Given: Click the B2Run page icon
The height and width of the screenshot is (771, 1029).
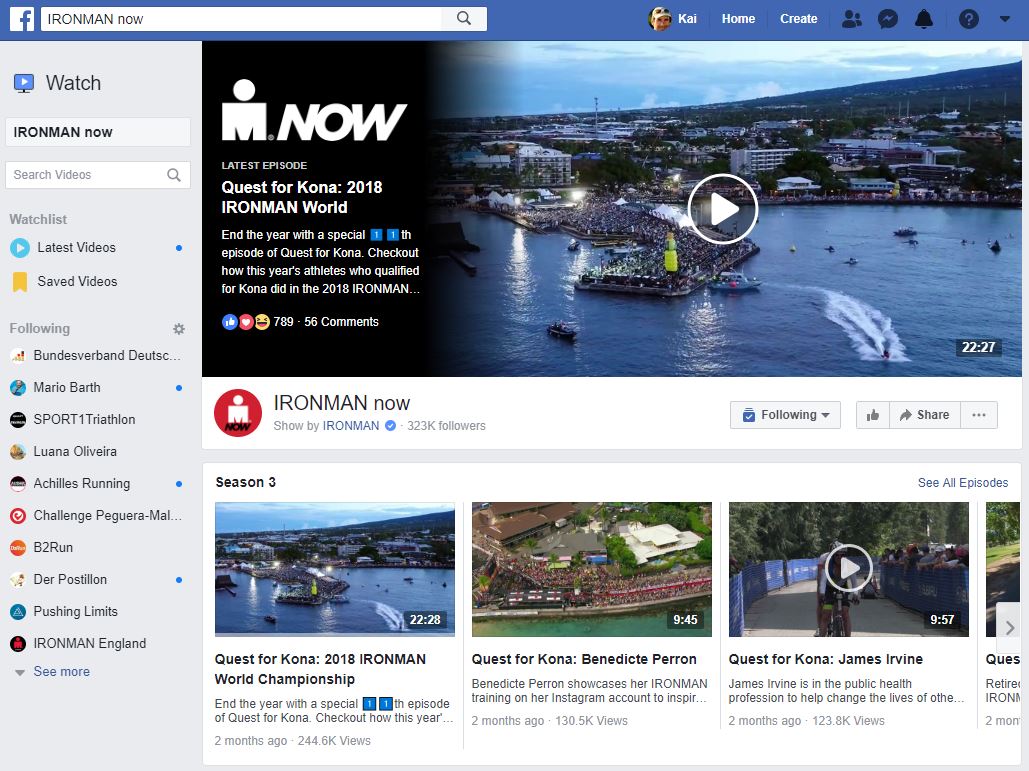Looking at the screenshot, I should tap(18, 548).
